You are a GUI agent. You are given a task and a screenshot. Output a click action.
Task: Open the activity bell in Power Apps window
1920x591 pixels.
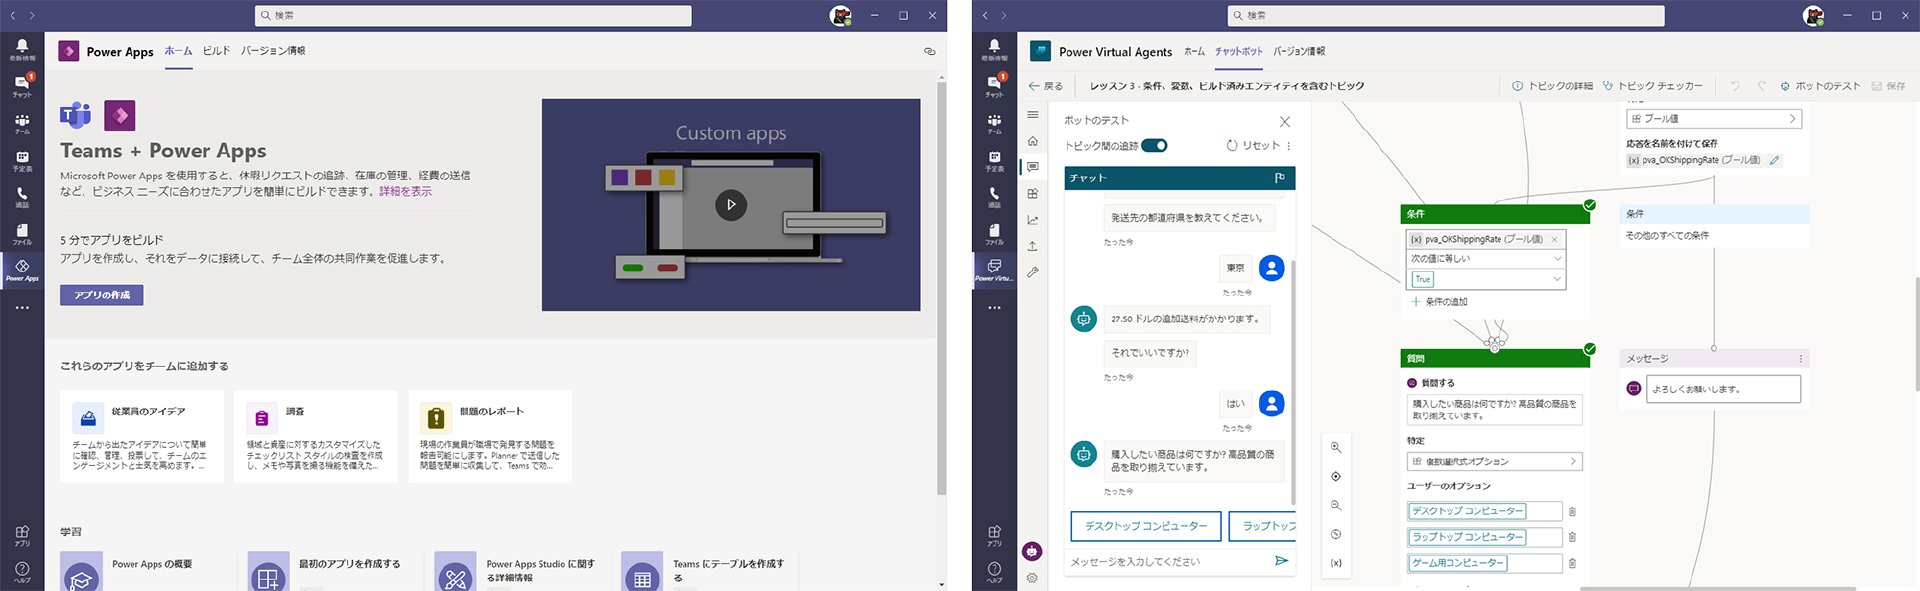22,48
